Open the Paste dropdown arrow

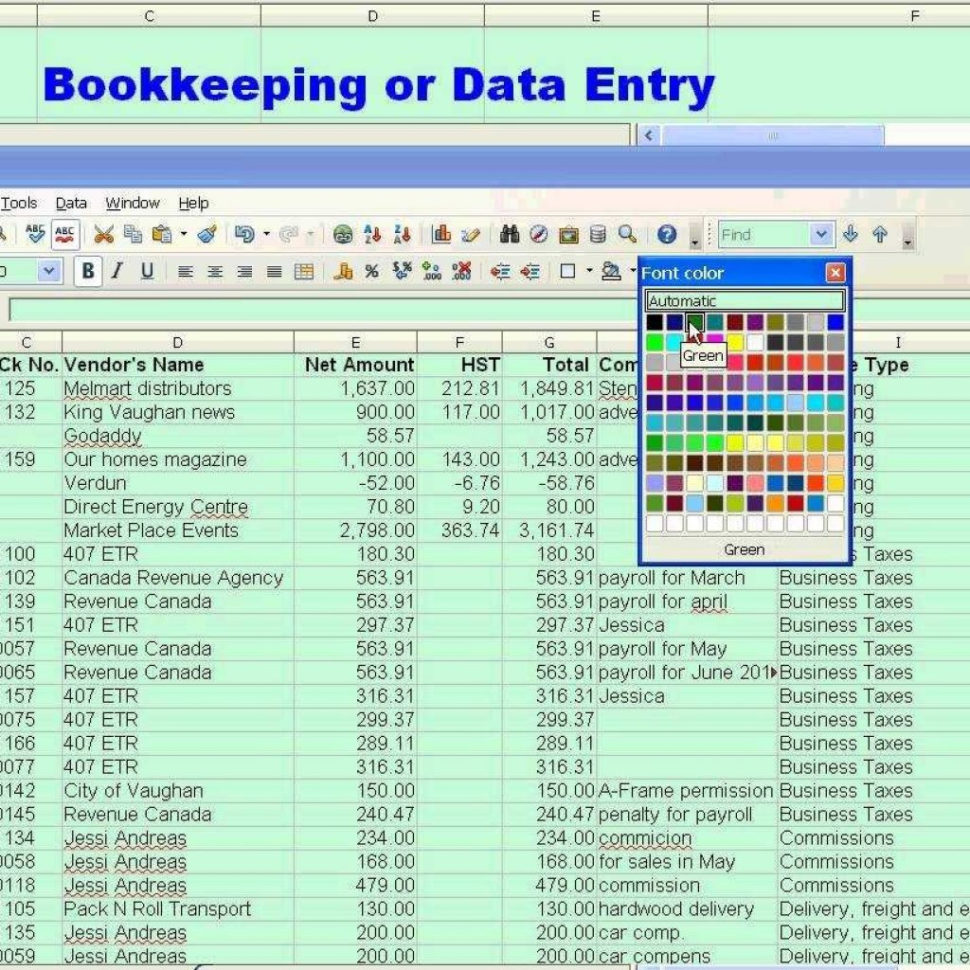click(x=182, y=233)
